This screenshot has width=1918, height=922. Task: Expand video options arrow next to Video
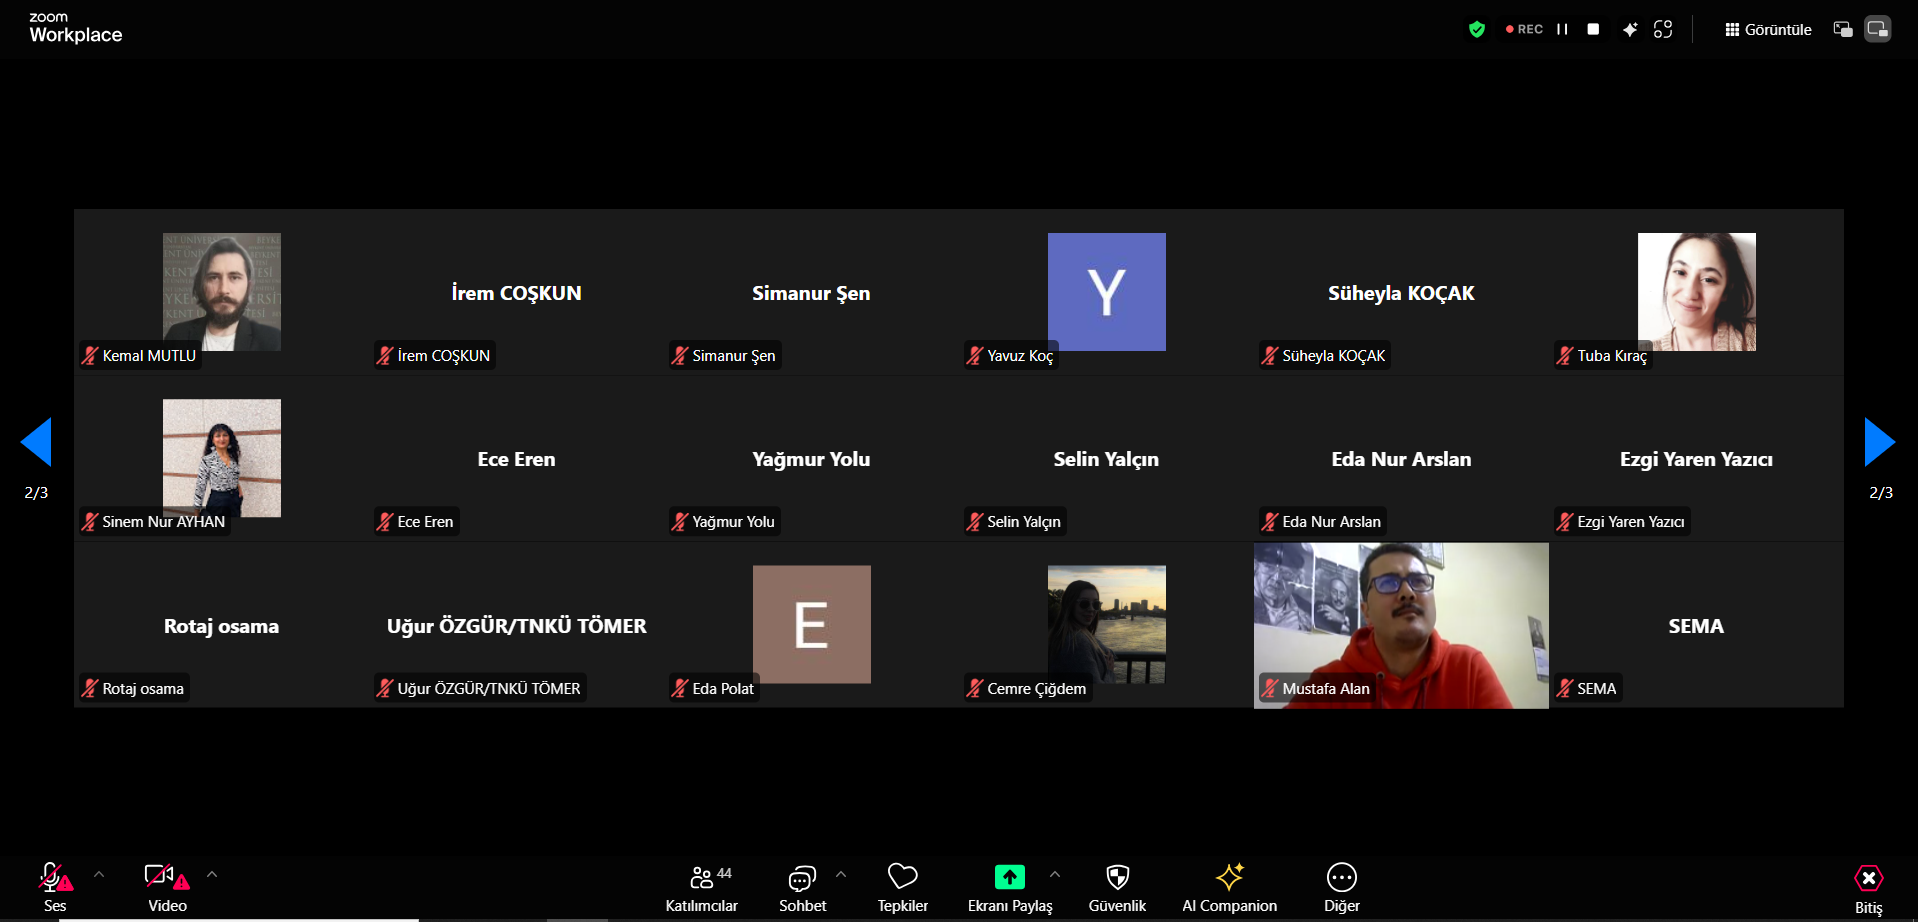click(x=212, y=875)
